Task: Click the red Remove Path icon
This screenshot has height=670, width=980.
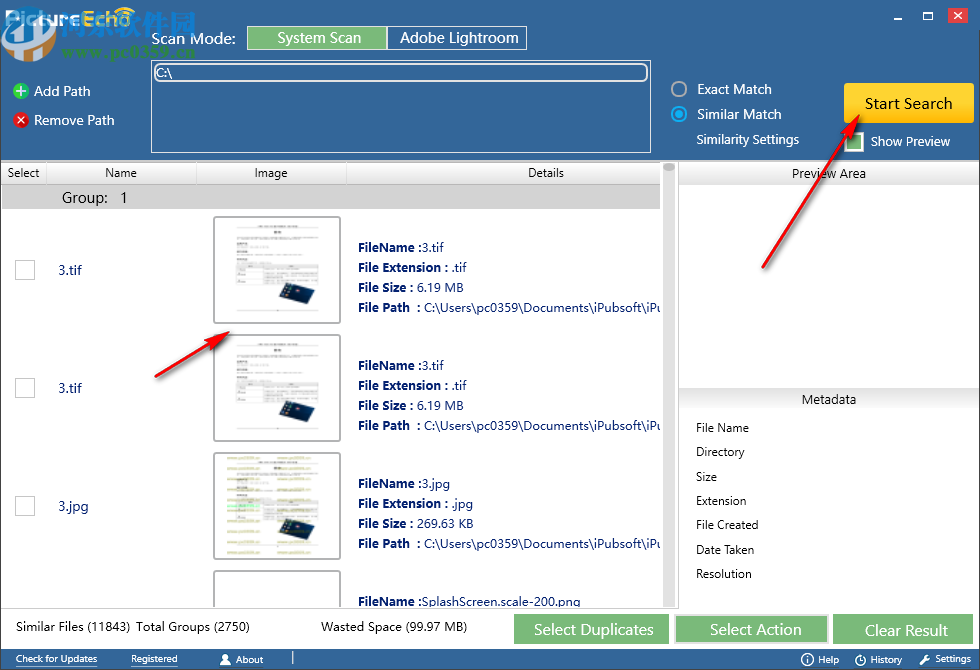Action: 21,120
